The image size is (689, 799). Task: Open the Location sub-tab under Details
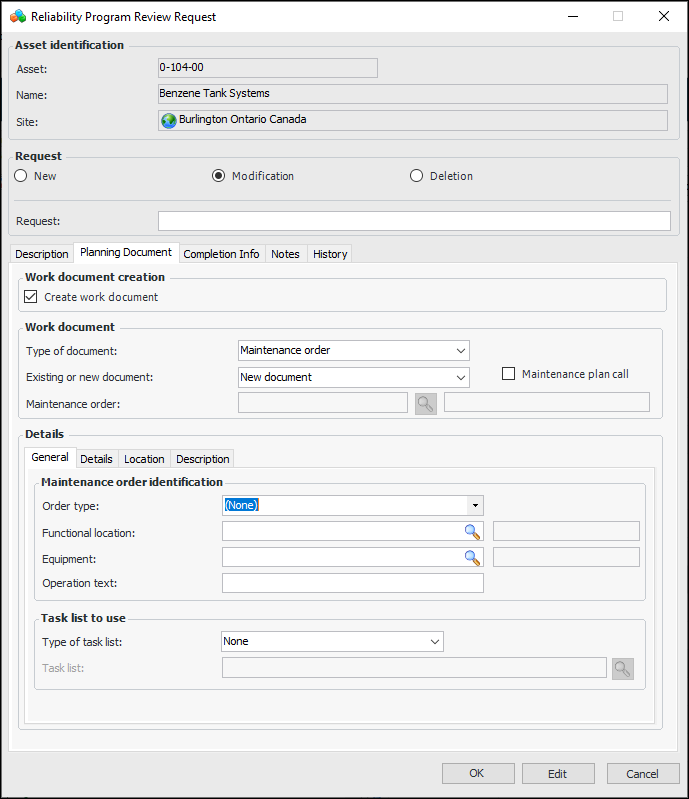coord(144,459)
